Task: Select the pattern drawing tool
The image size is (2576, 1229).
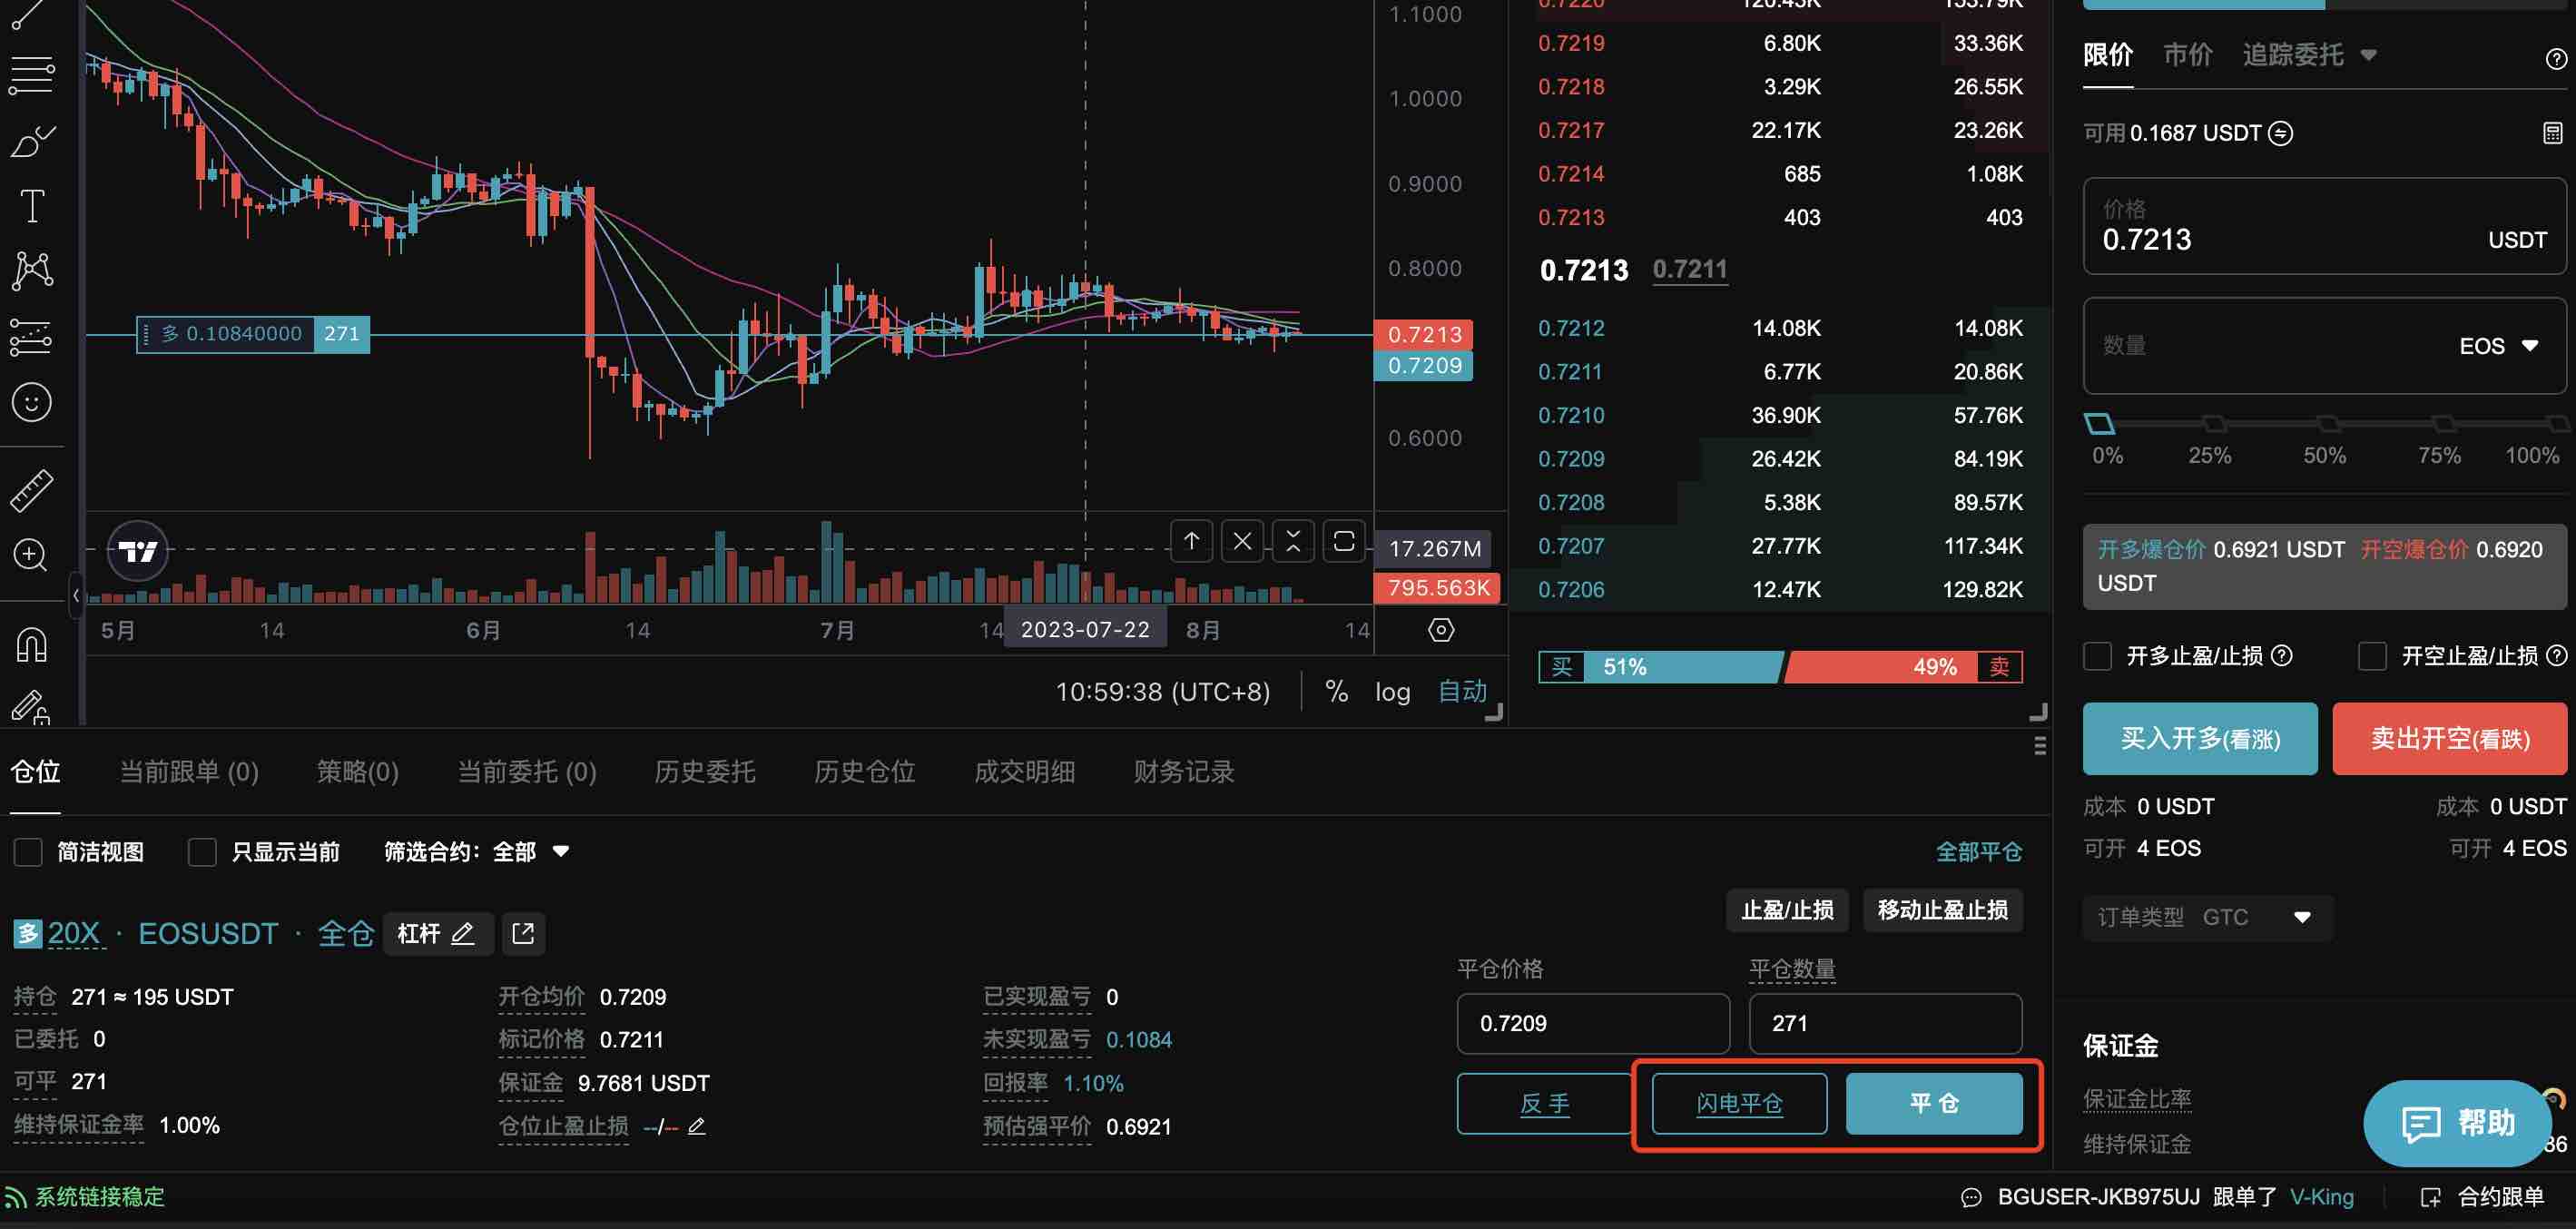Action: 32,270
